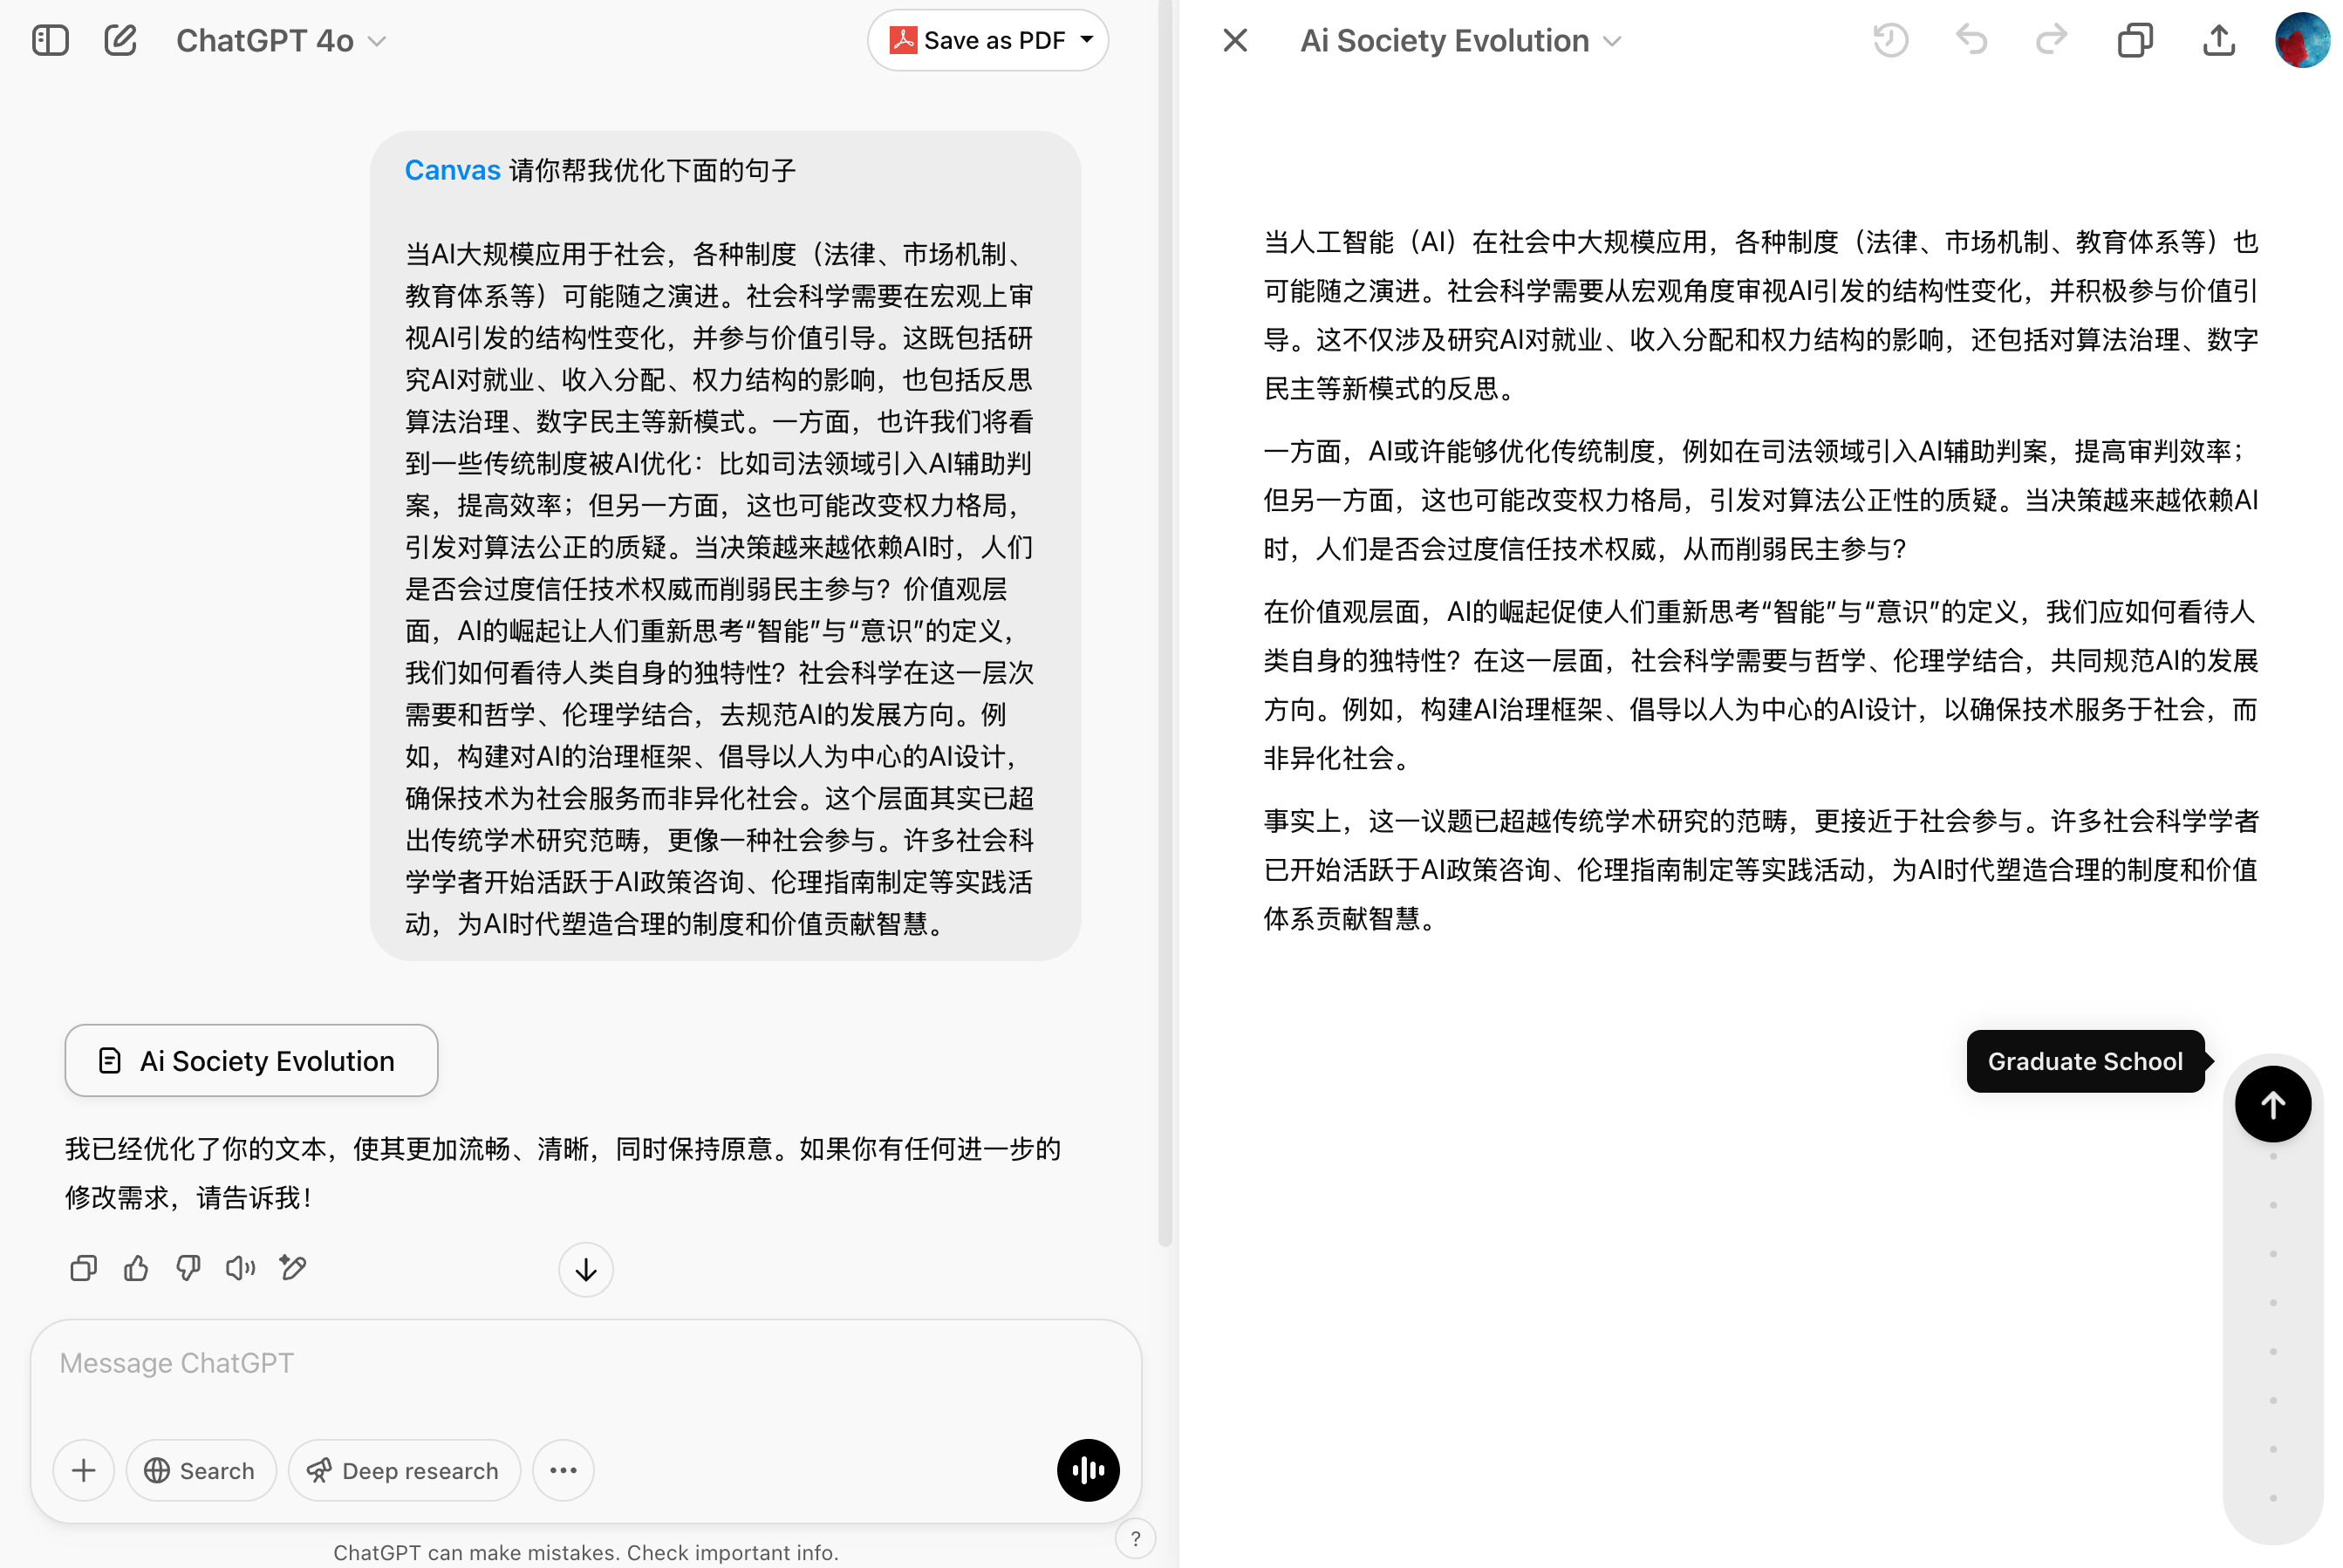This screenshot has width=2343, height=1568.
Task: Jump to bottom of the conversation
Action: pos(586,1270)
